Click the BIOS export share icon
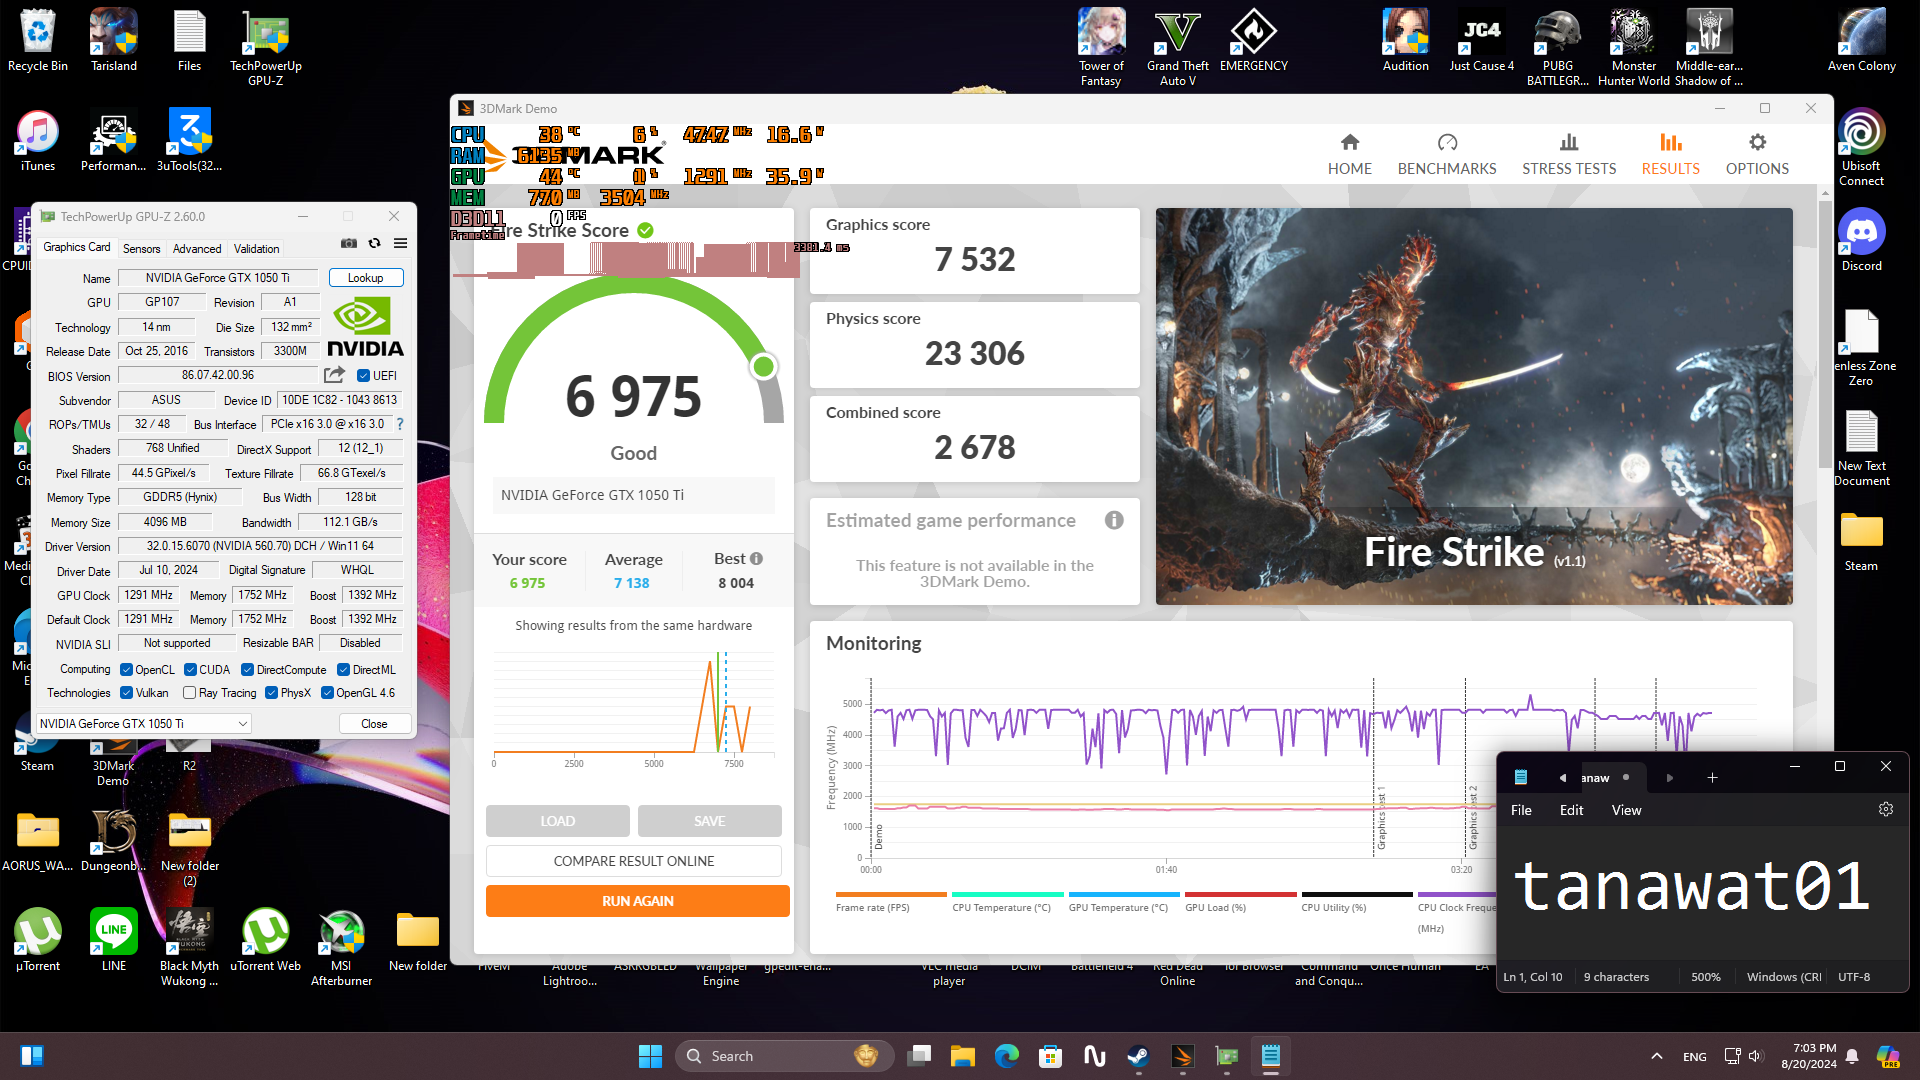The image size is (1920, 1080). 334,375
